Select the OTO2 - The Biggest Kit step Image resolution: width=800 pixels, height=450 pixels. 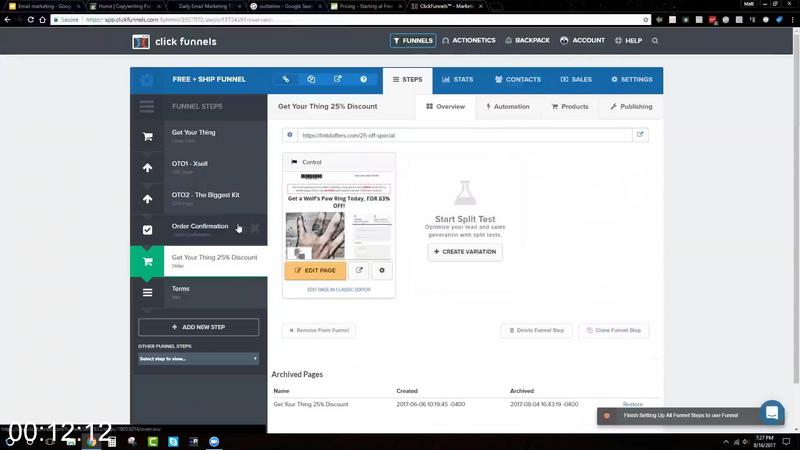pos(215,198)
